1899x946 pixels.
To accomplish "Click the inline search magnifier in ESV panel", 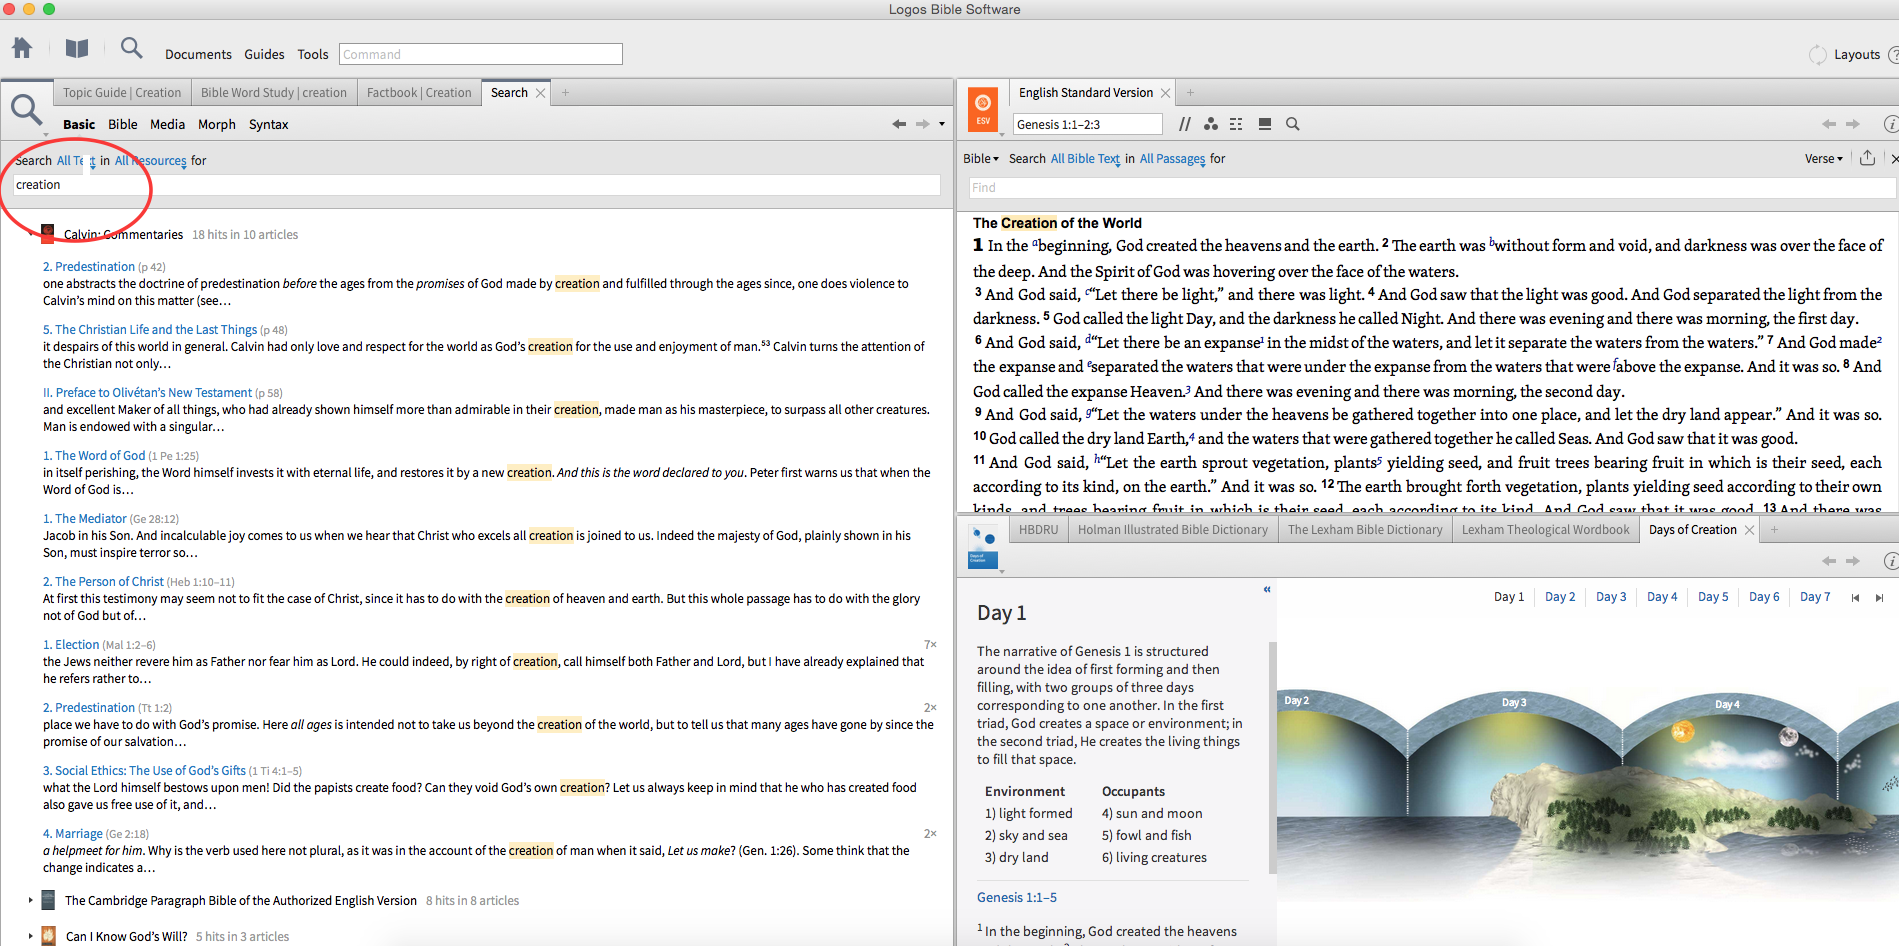I will (1292, 124).
